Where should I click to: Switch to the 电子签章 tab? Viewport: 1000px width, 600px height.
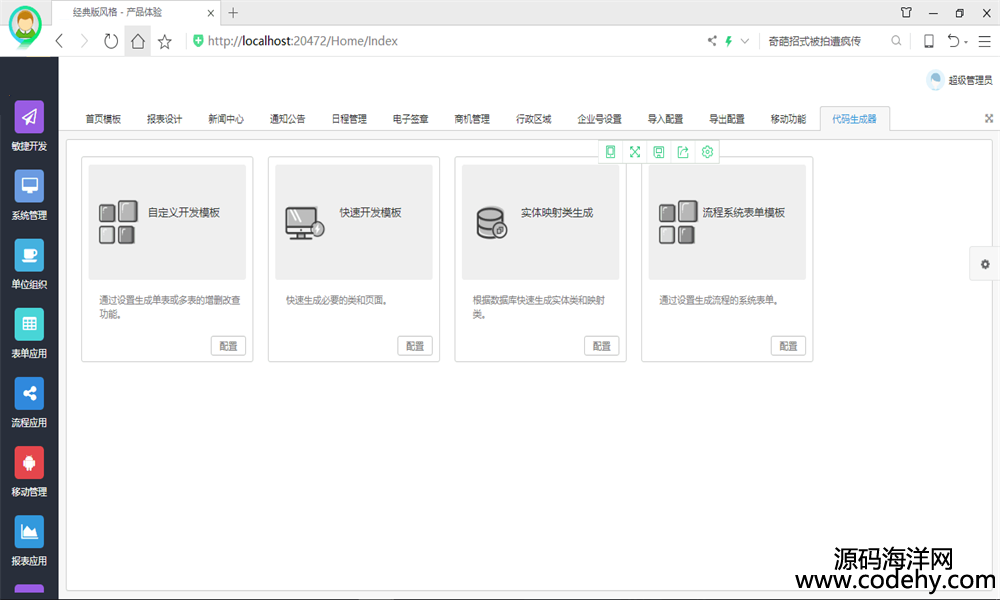(410, 119)
